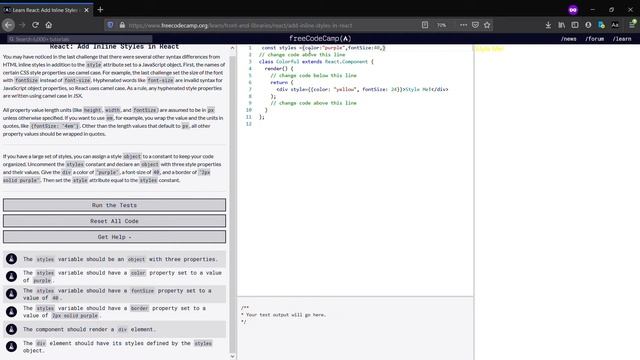Minimize the Firefox window
Viewport: 640px width, 360px height.
click(x=592, y=9)
